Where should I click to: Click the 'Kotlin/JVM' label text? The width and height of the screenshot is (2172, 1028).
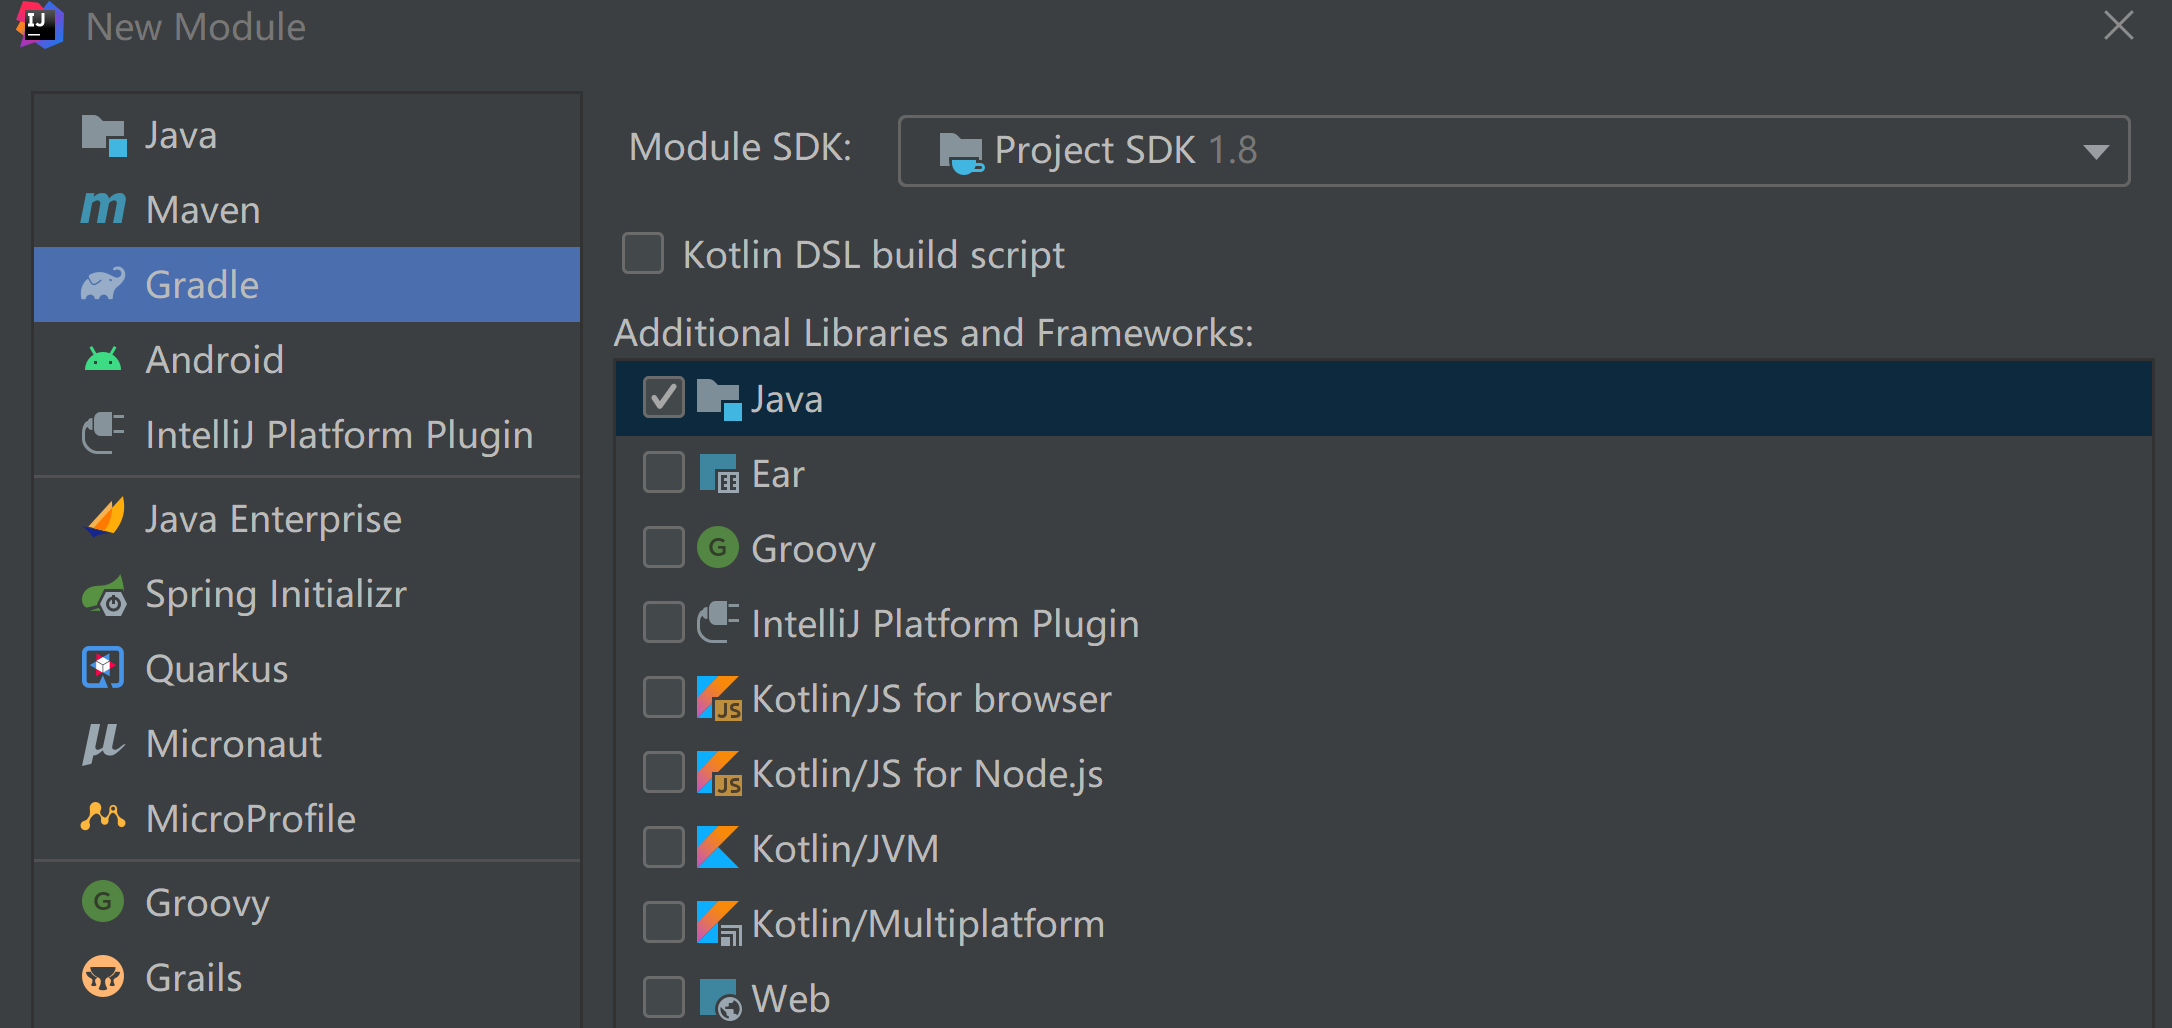pyautogui.click(x=845, y=849)
